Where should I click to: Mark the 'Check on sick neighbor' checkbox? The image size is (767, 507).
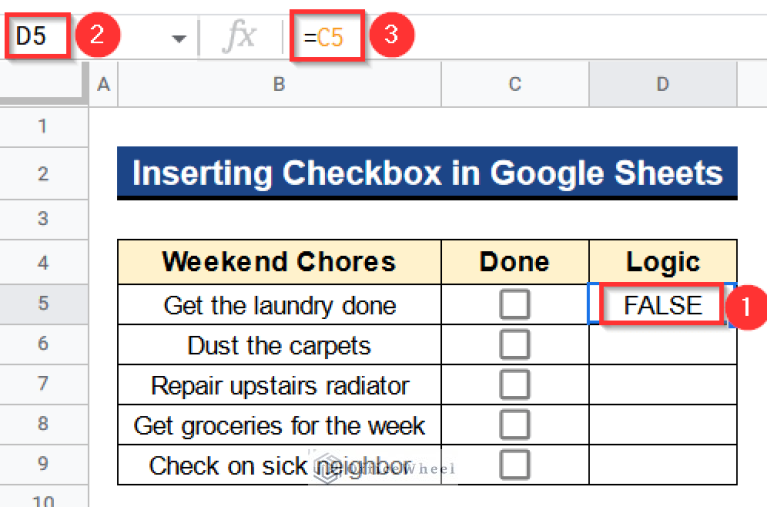pos(514,465)
